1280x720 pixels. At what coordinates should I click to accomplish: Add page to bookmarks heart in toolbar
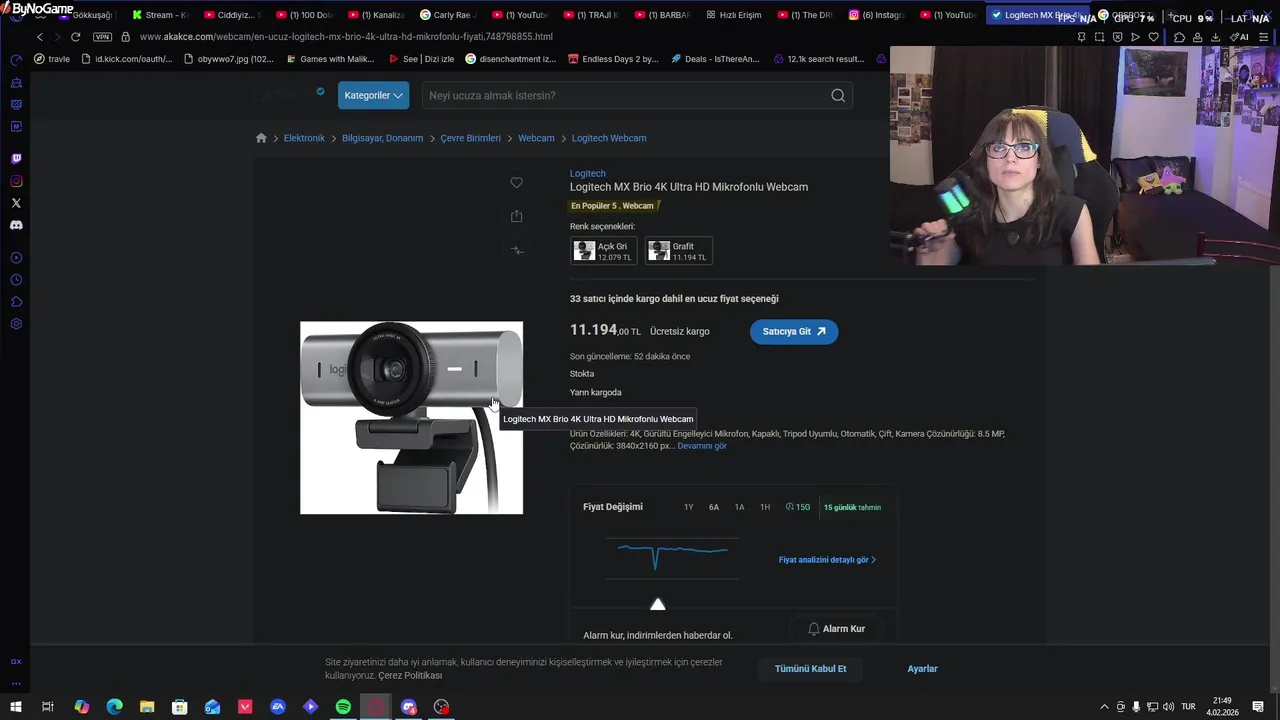pyautogui.click(x=1153, y=37)
